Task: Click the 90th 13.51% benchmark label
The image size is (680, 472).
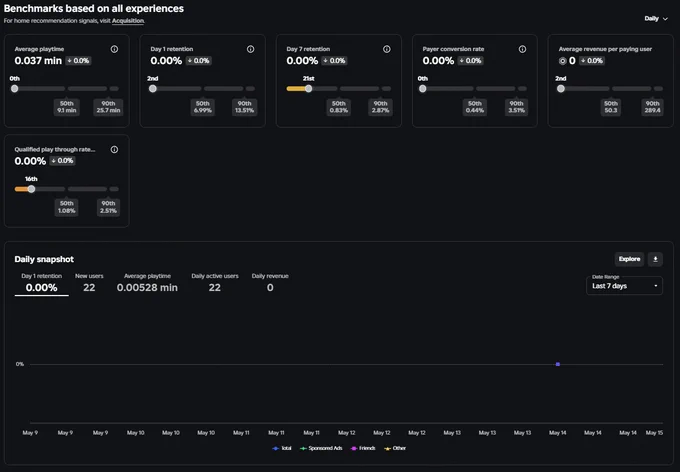Action: (244, 107)
